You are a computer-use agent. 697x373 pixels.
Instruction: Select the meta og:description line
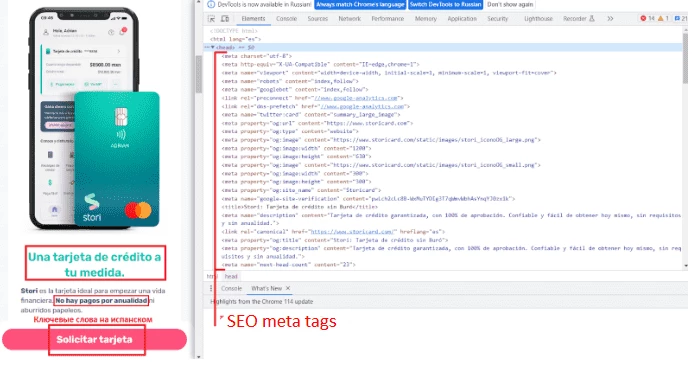pos(451,253)
